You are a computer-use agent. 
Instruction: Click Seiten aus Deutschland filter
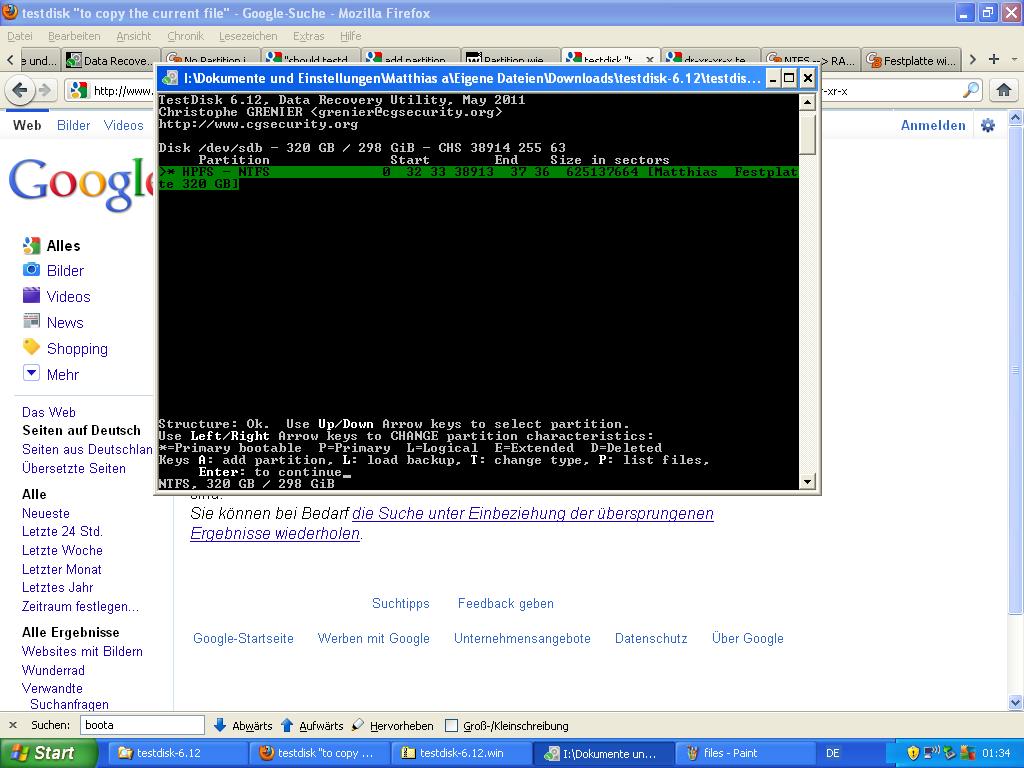click(x=88, y=449)
